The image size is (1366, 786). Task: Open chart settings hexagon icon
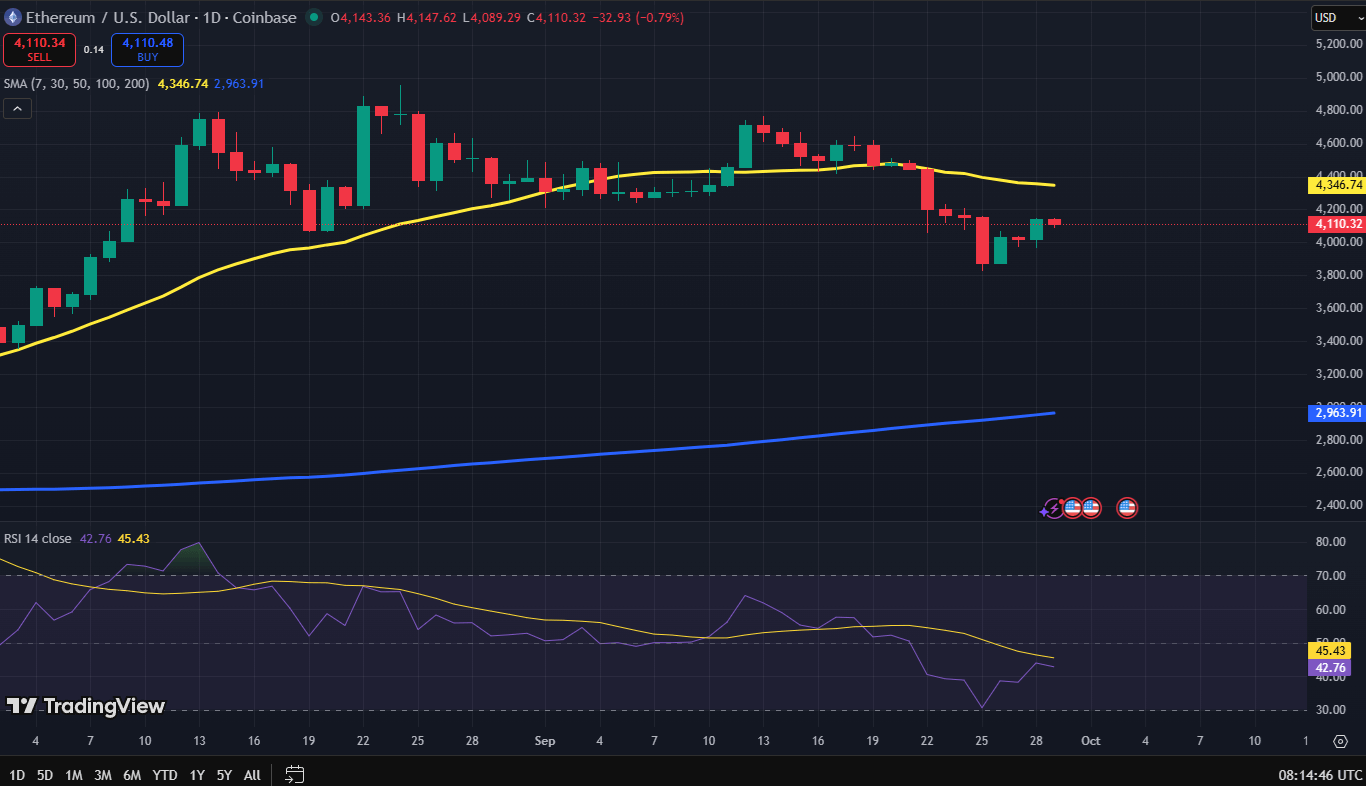tap(1340, 741)
